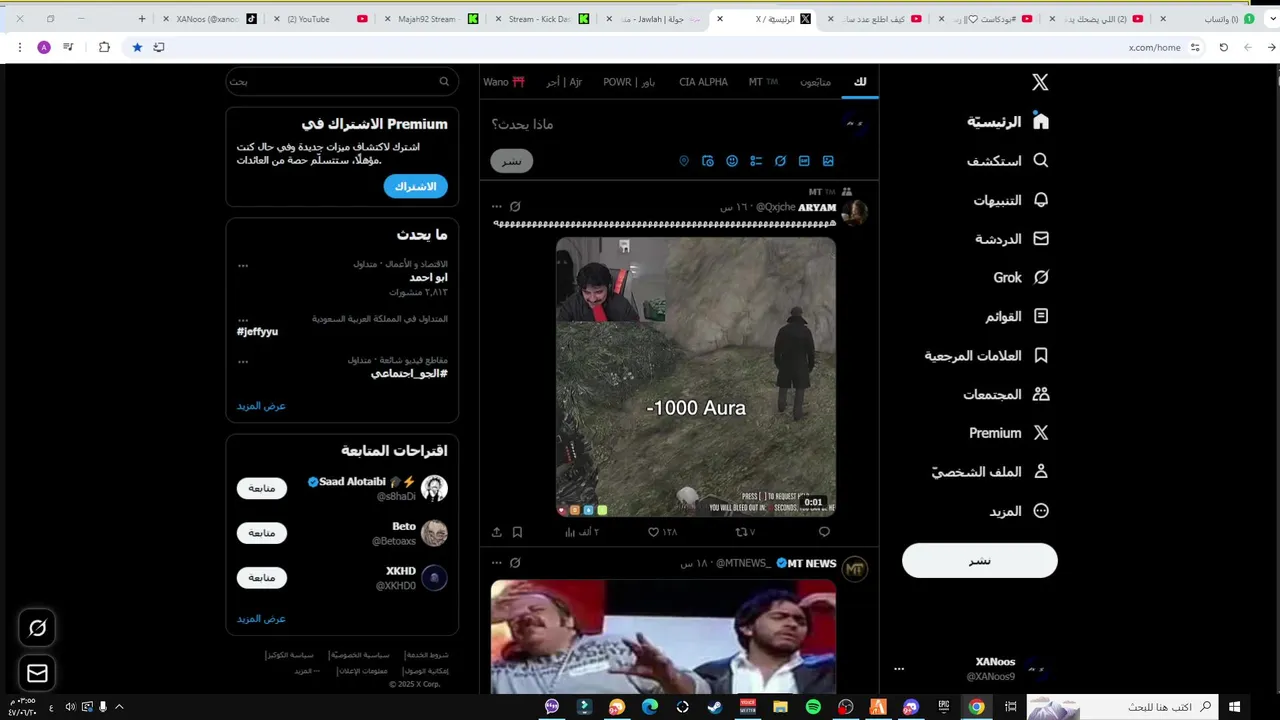Open three-dot menu on ARYAM's post
Screen dimensions: 1280x720
point(496,207)
